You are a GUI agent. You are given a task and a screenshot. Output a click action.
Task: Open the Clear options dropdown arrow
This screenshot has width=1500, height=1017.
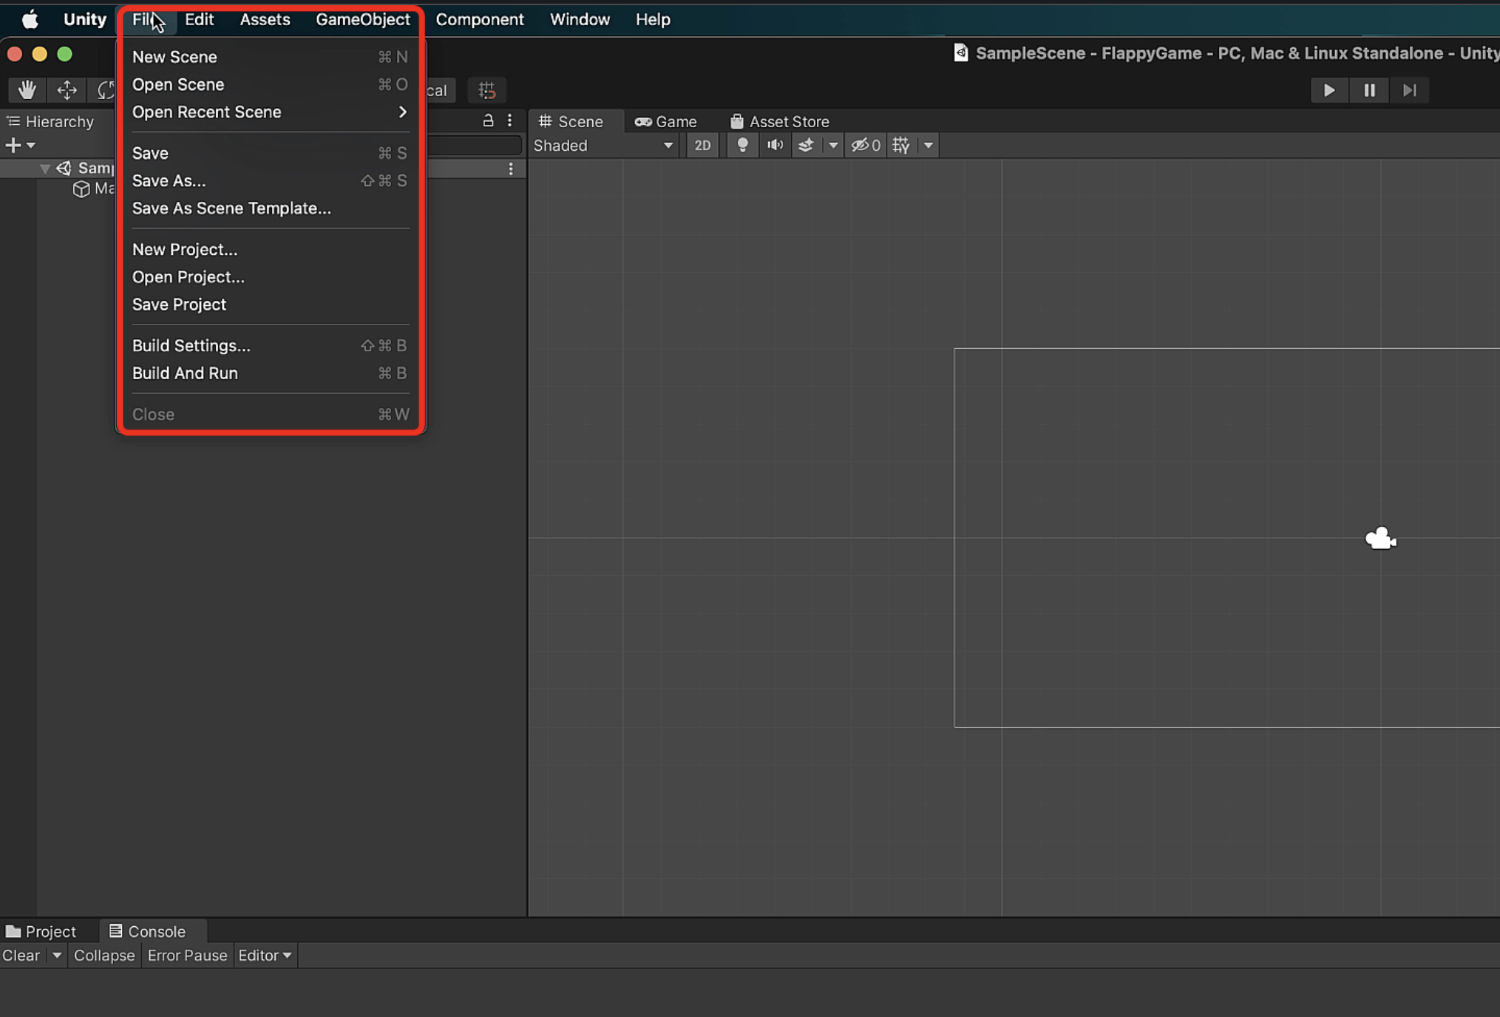tap(57, 955)
